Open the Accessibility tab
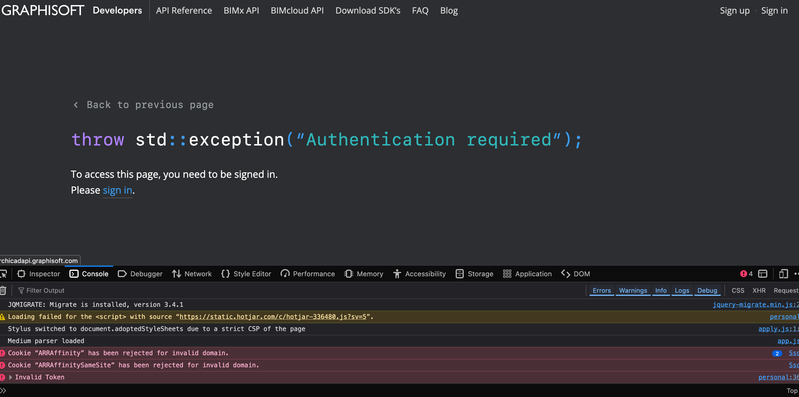This screenshot has height=397, width=799. [419, 274]
